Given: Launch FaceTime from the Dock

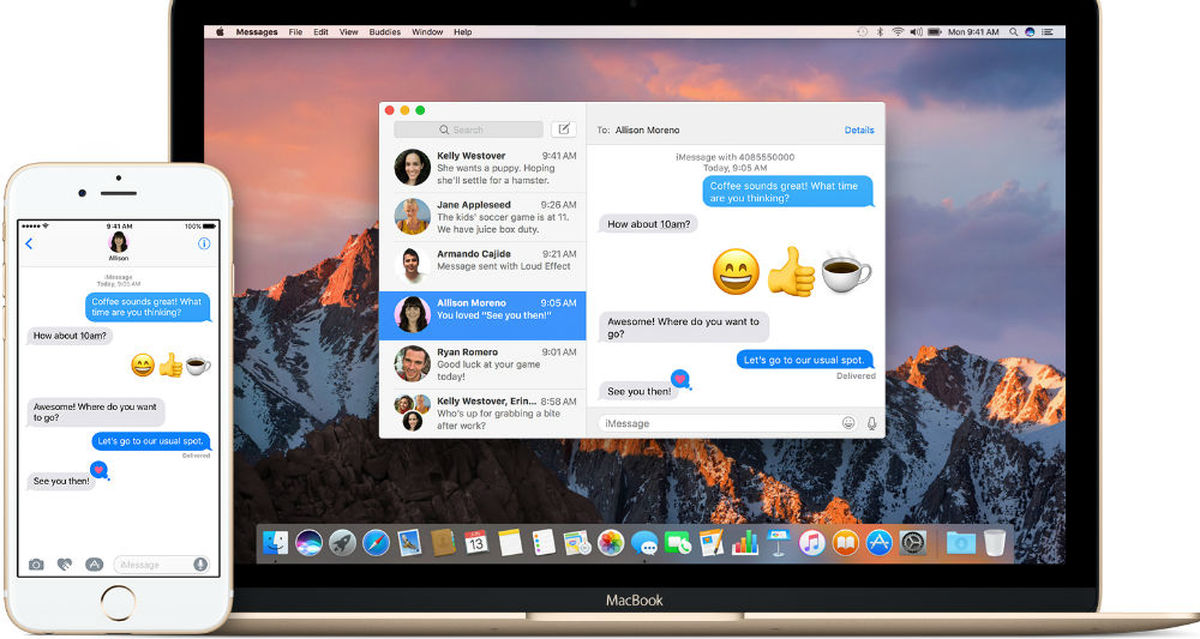Looking at the screenshot, I should 678,543.
